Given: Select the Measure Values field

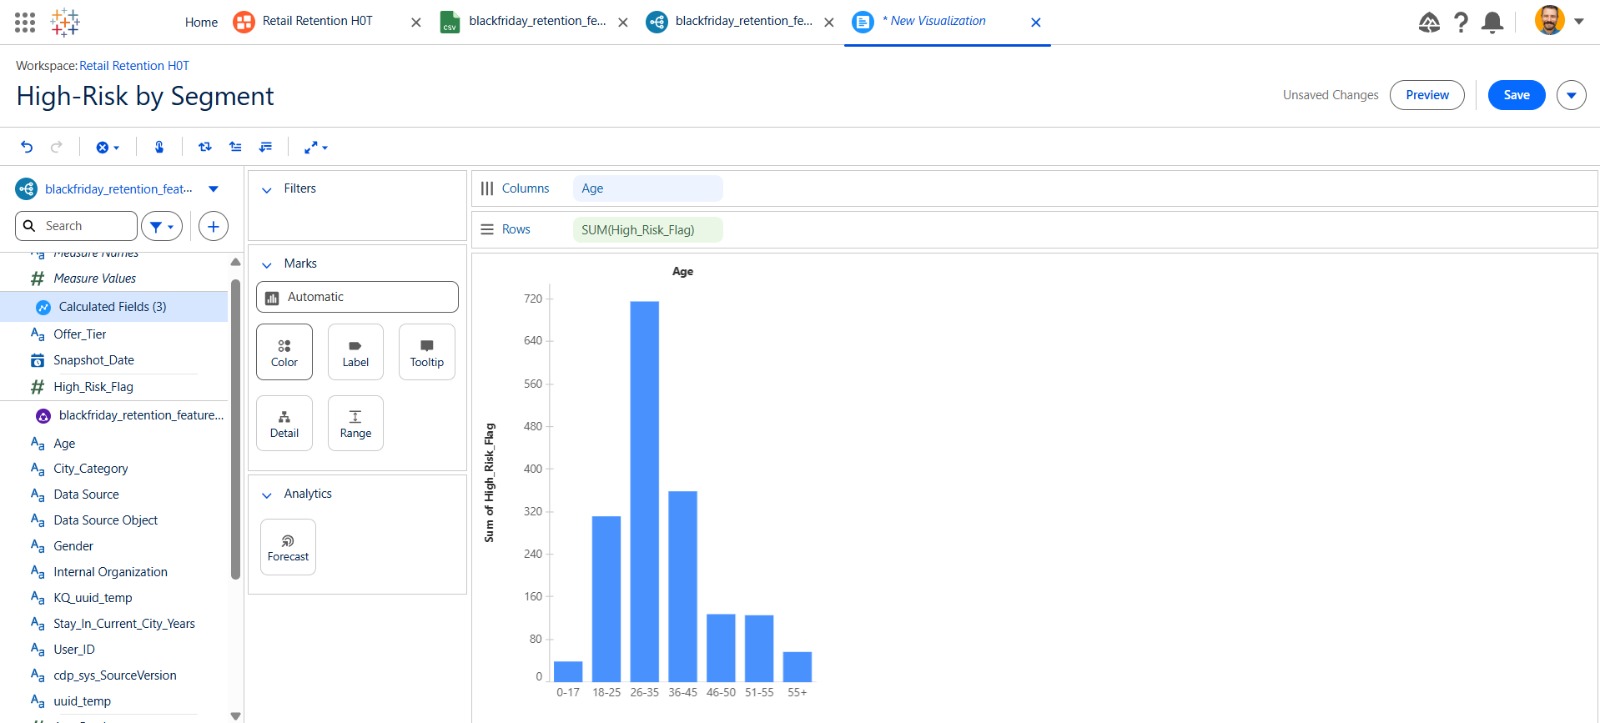Looking at the screenshot, I should click(x=94, y=279).
